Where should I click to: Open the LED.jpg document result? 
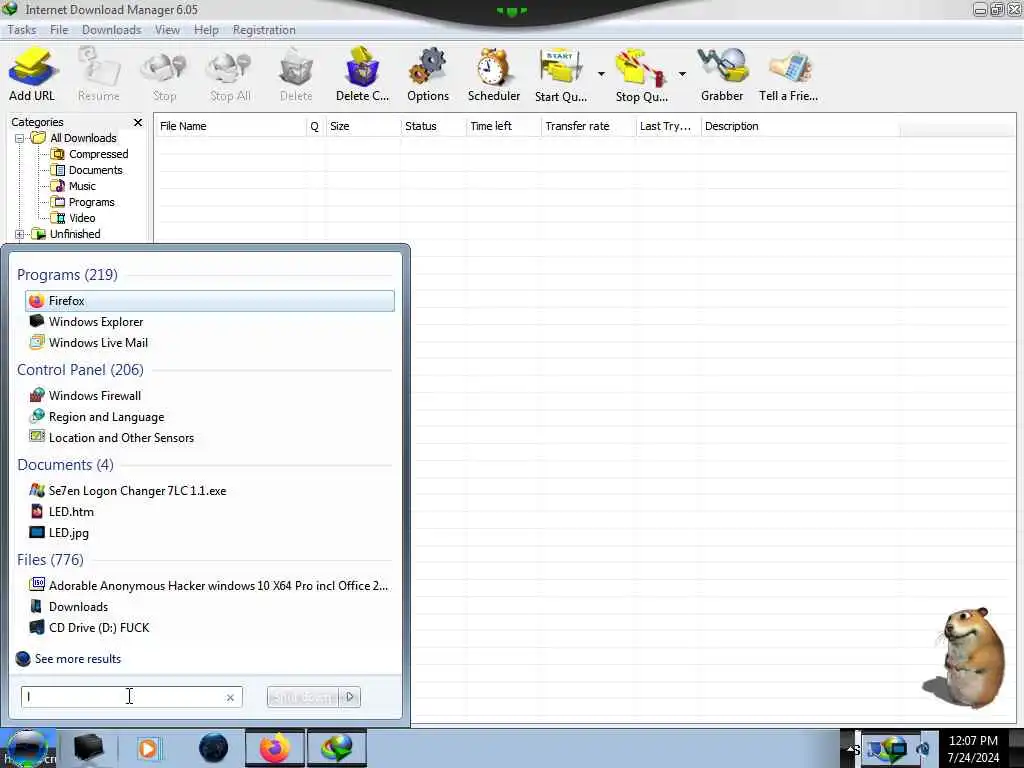210,532
